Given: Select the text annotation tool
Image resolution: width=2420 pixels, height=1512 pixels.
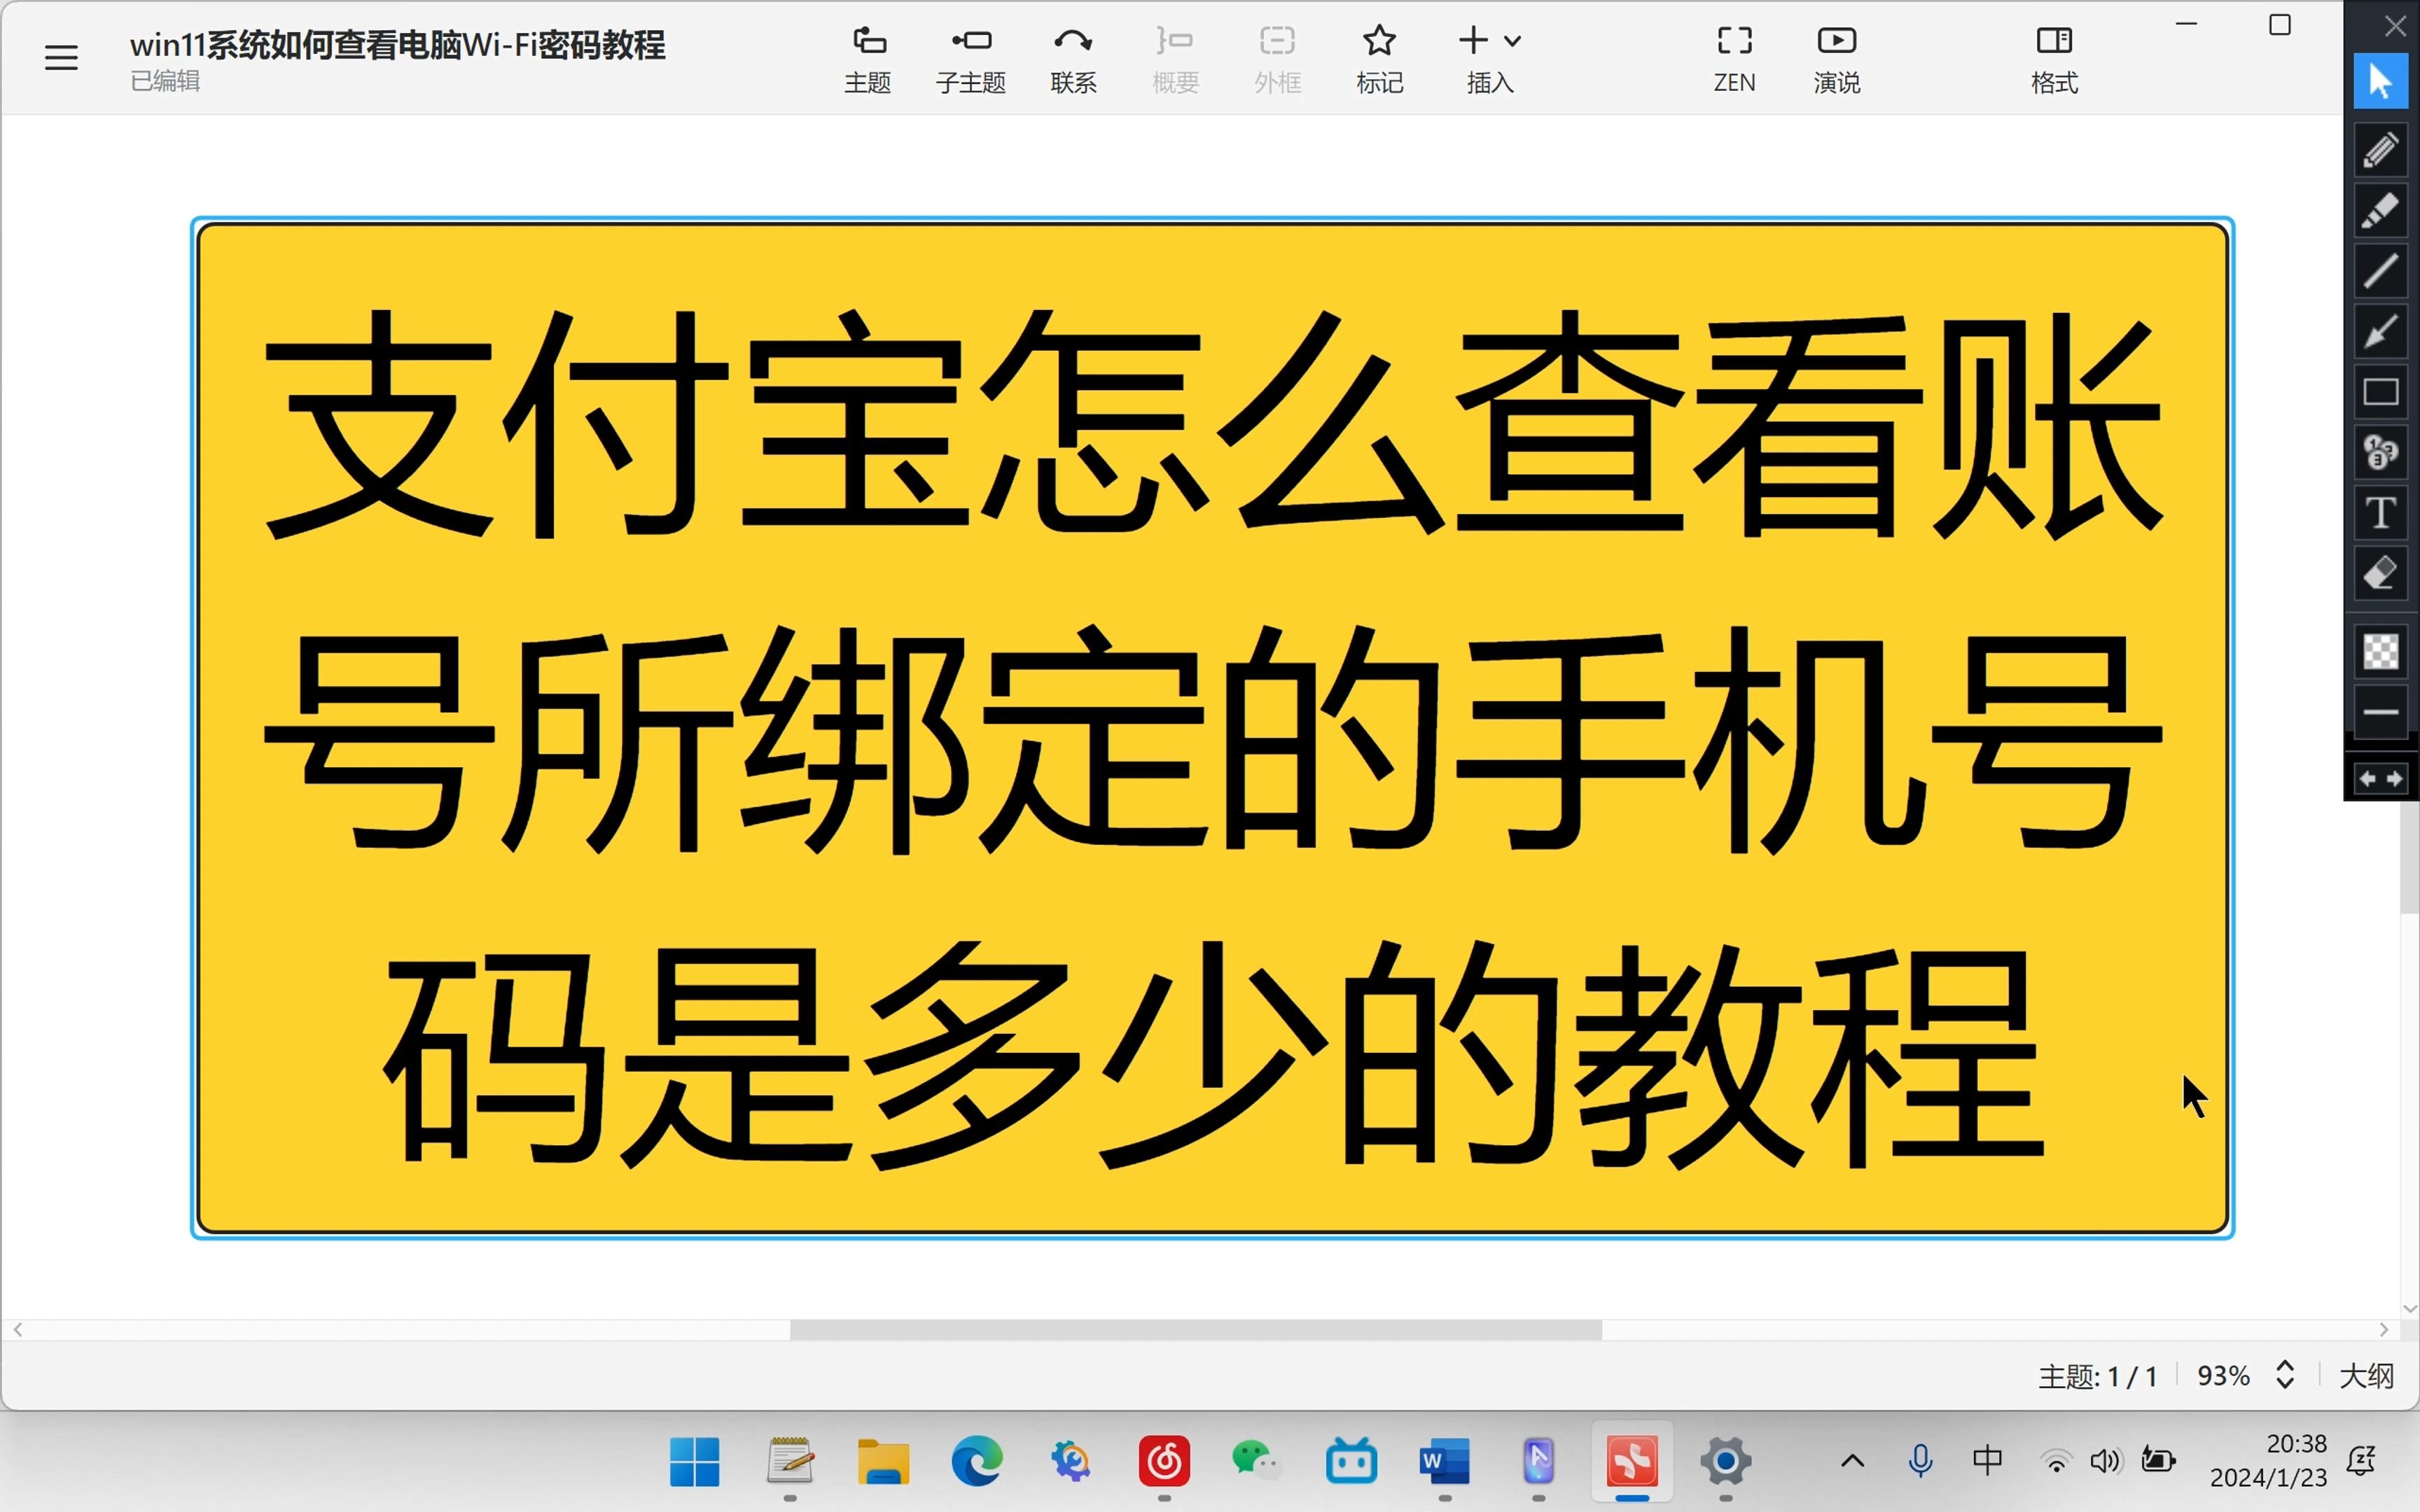Looking at the screenshot, I should (2380, 513).
